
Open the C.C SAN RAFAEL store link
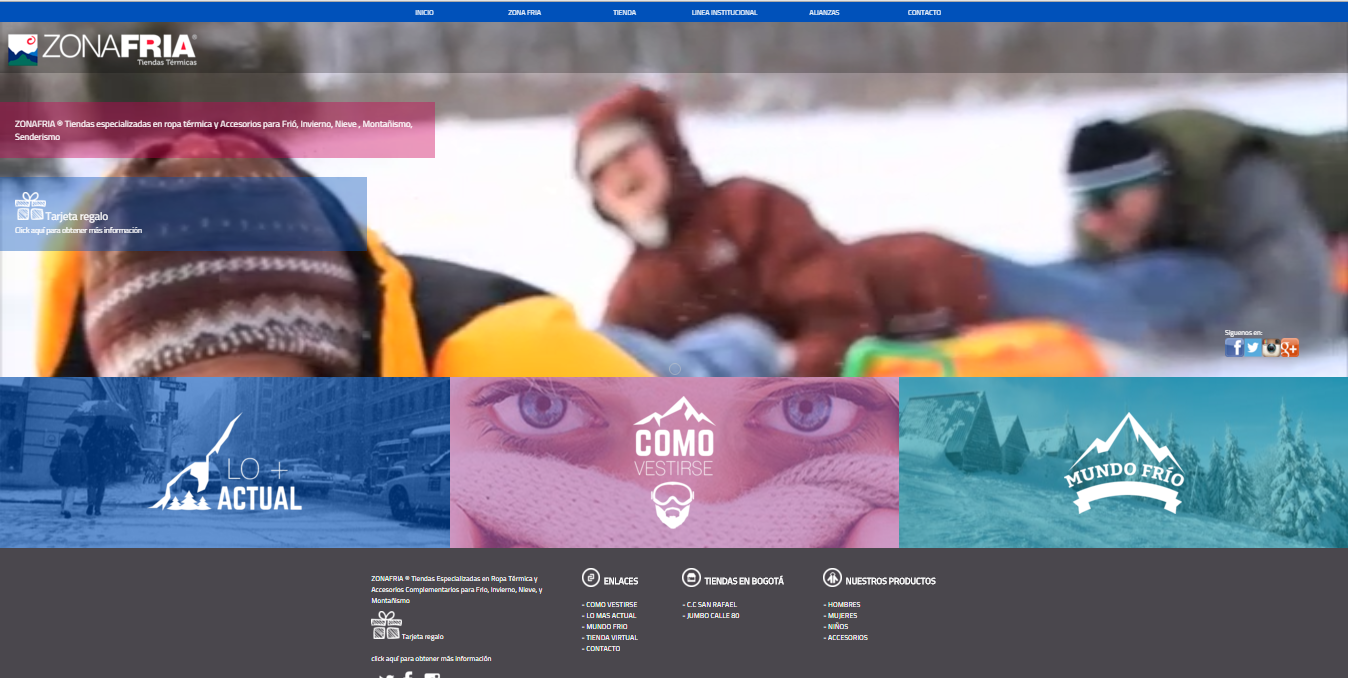[x=711, y=605]
